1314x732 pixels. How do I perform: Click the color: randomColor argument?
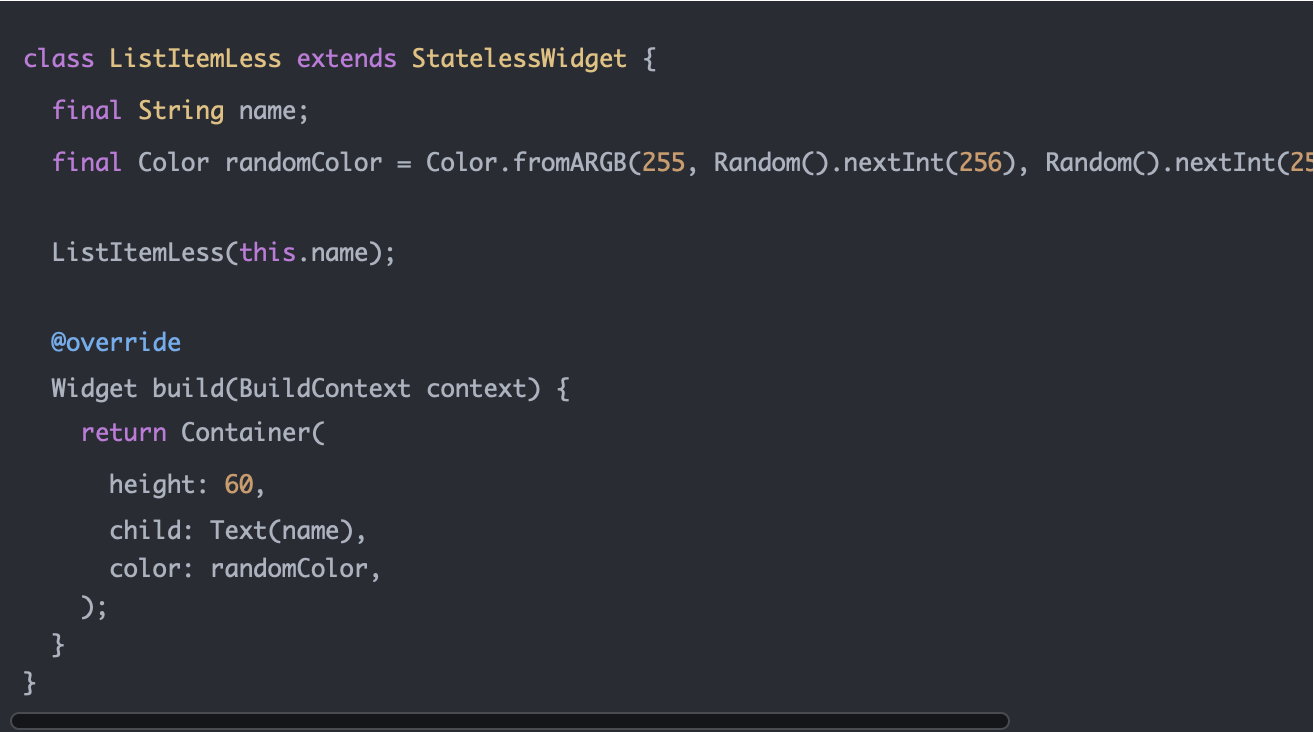(245, 570)
